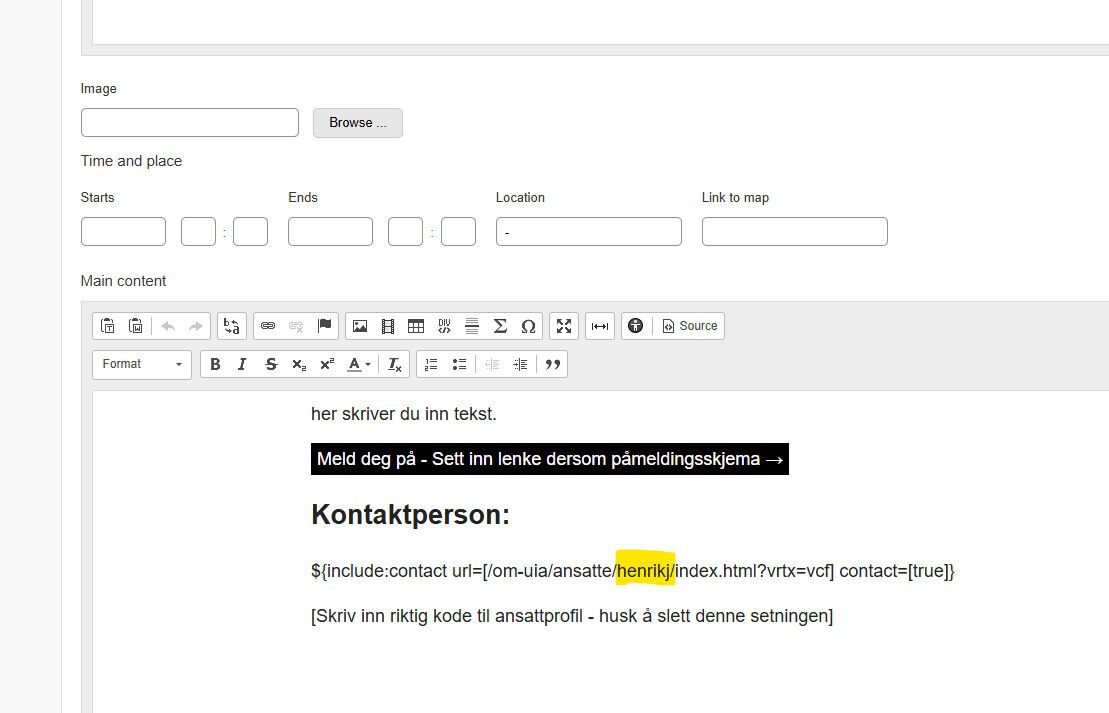Increase the indent level

coord(520,364)
